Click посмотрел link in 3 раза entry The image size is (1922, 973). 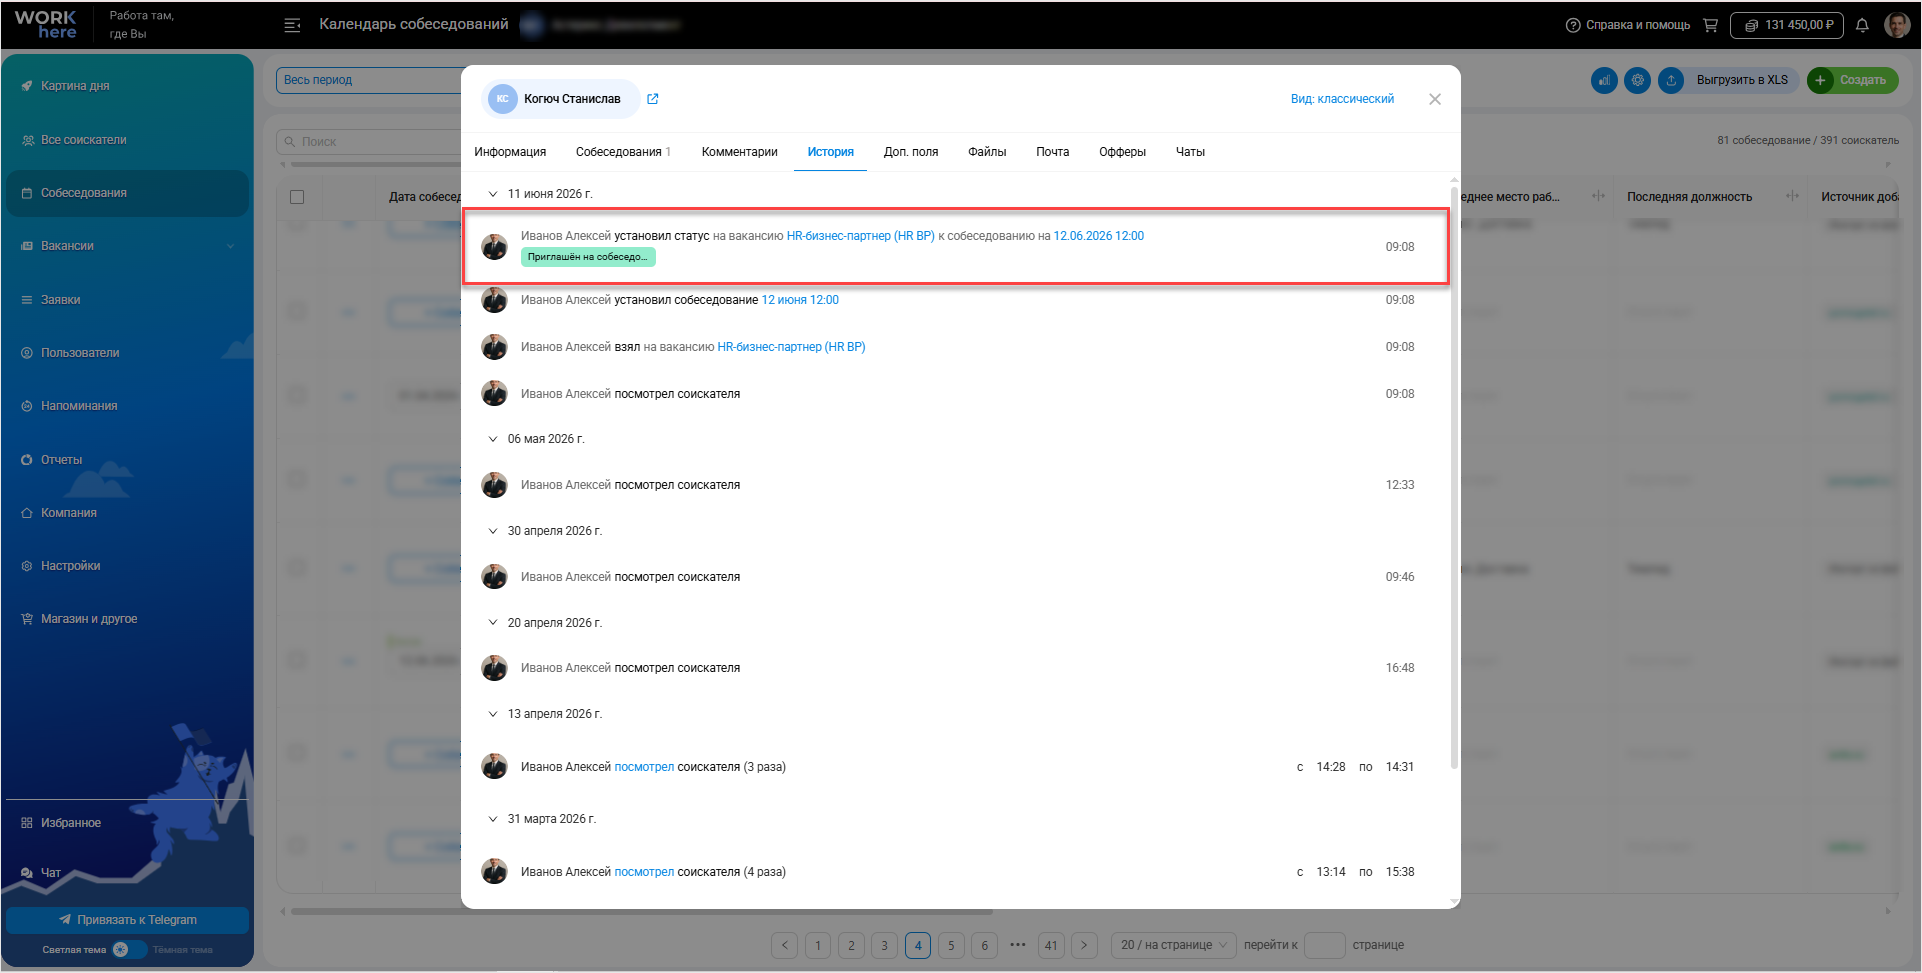click(x=644, y=767)
